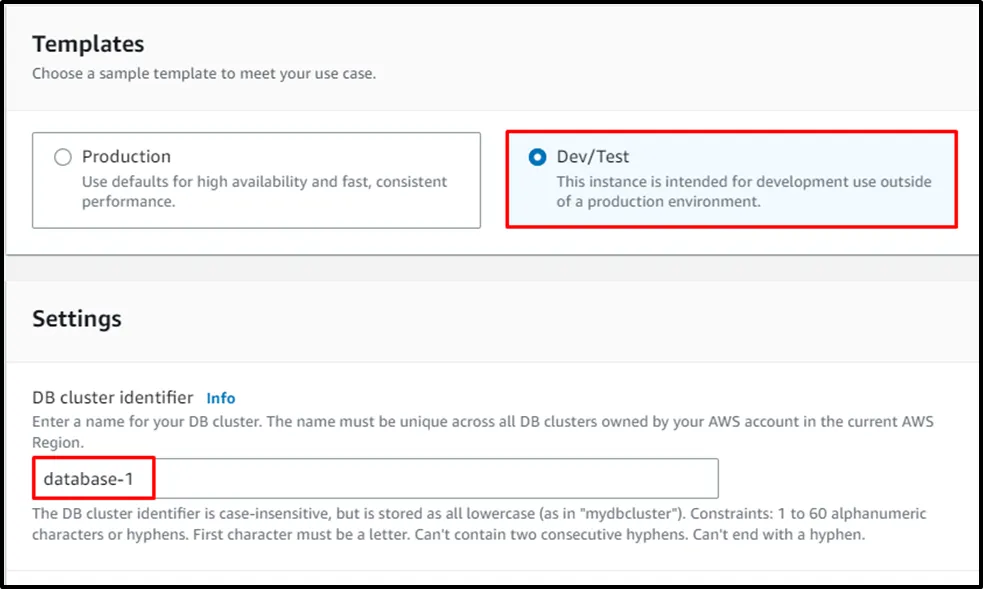Open the Info link beside DB cluster identifier
Viewport: 983px width, 589px height.
tap(221, 398)
